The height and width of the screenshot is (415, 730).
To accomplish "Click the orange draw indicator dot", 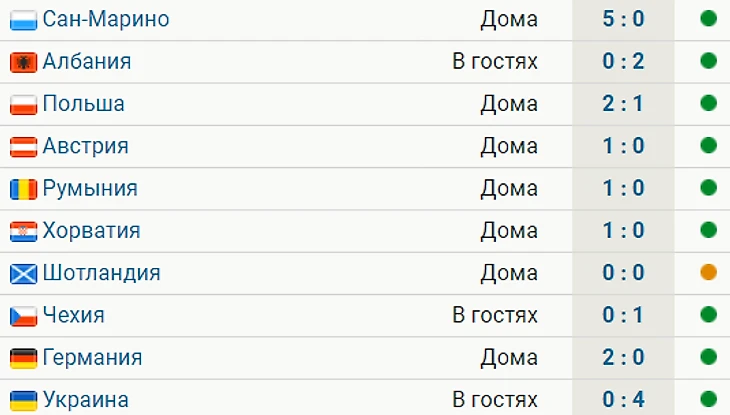I will tap(709, 273).
